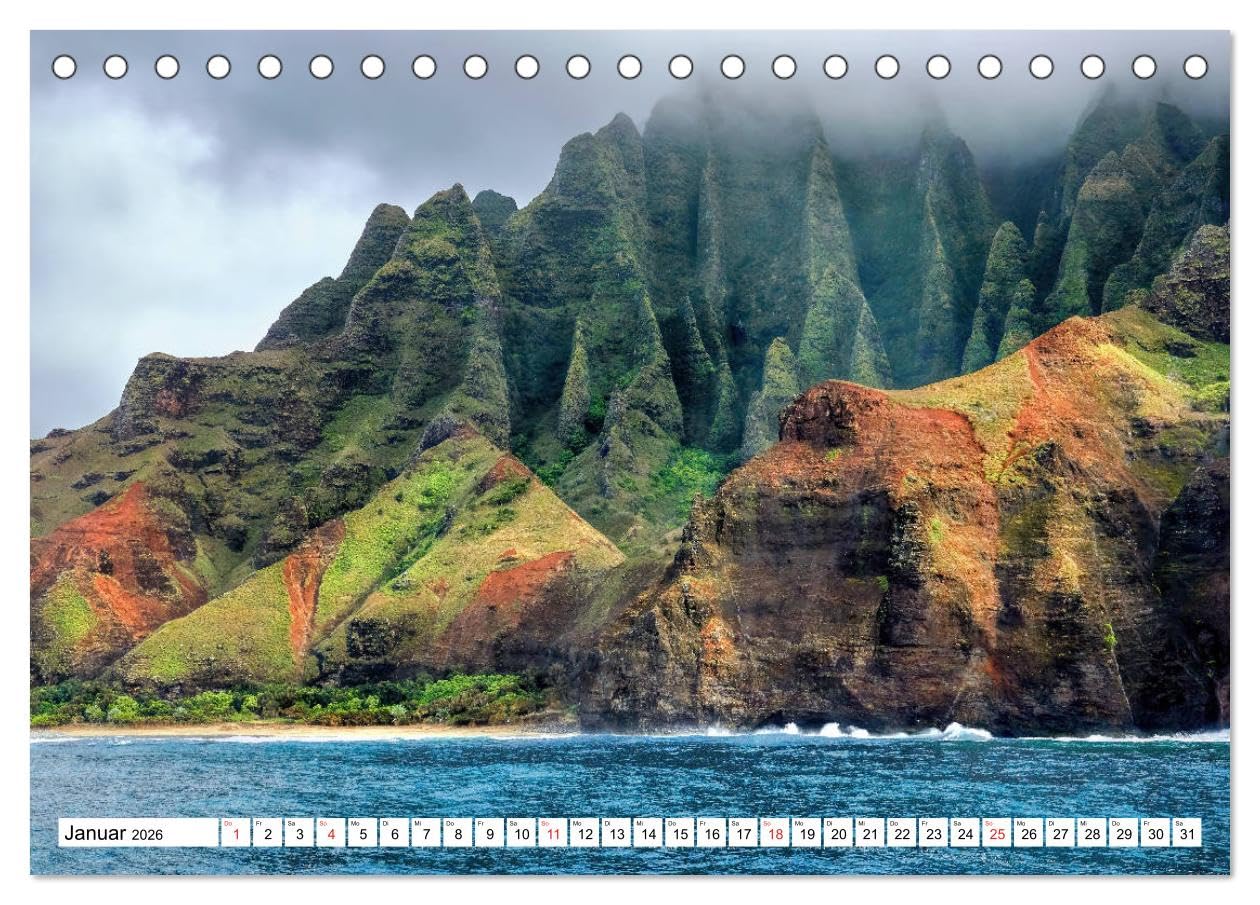Select the red Sunday 25 cell
This screenshot has width=1260, height=905.
click(x=997, y=833)
